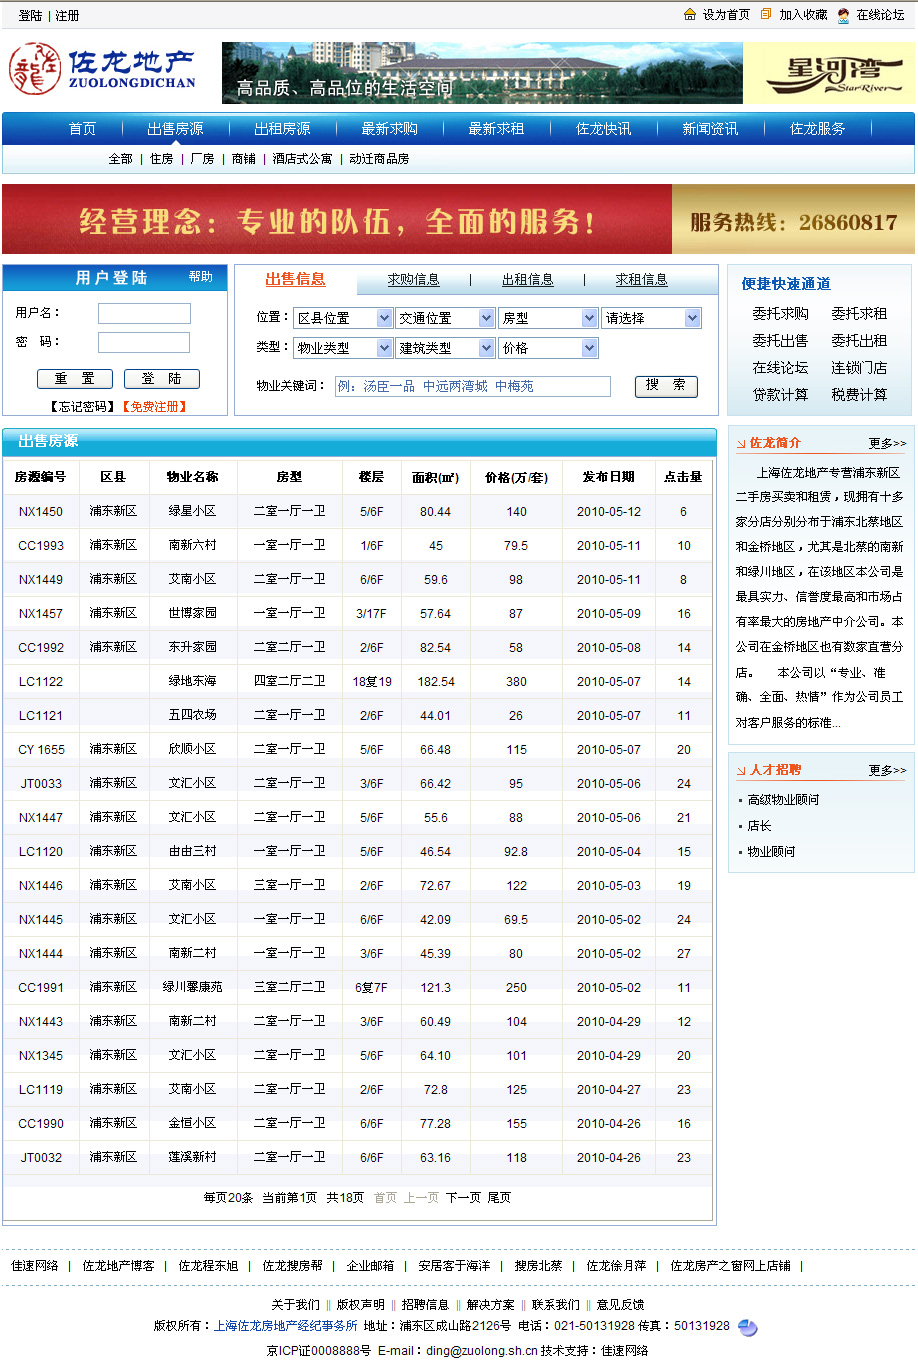Click 更多>> beside 人才招聘

tap(887, 770)
